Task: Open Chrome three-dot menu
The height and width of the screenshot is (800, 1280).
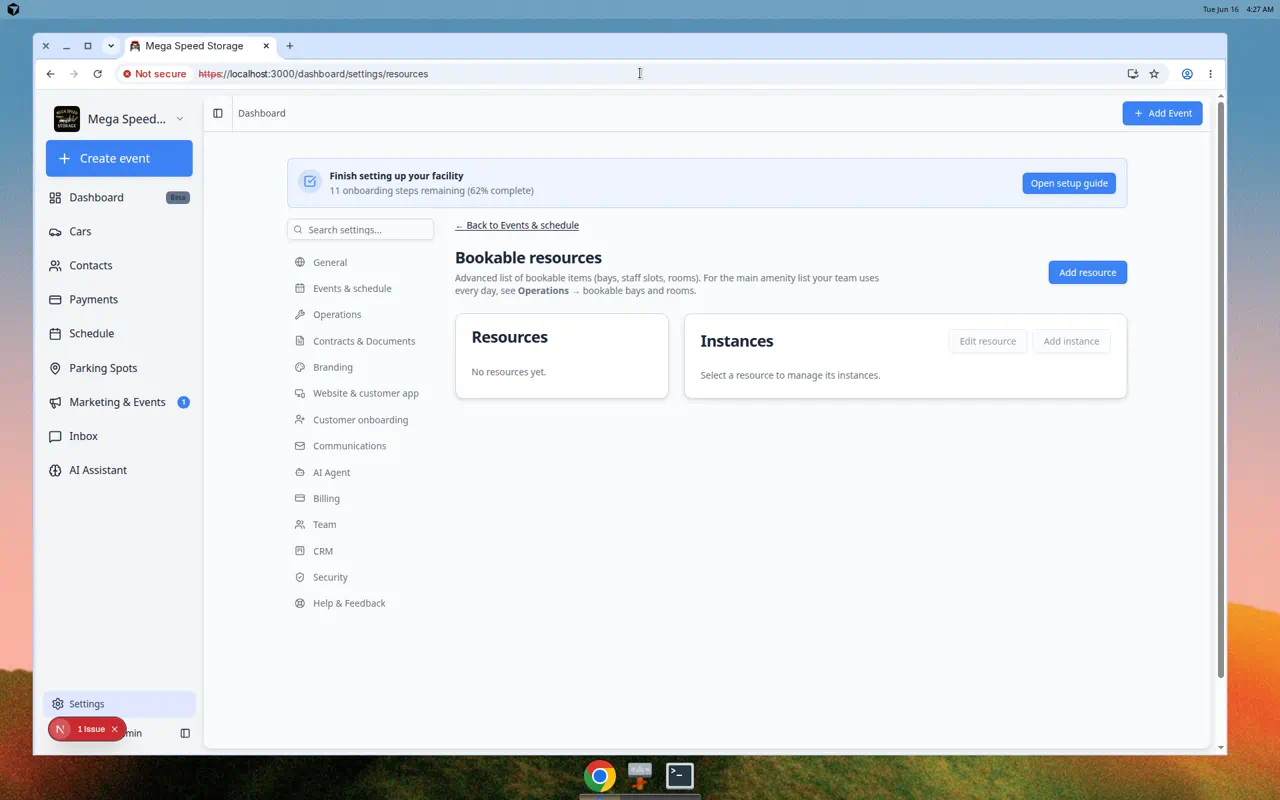Action: [1210, 74]
